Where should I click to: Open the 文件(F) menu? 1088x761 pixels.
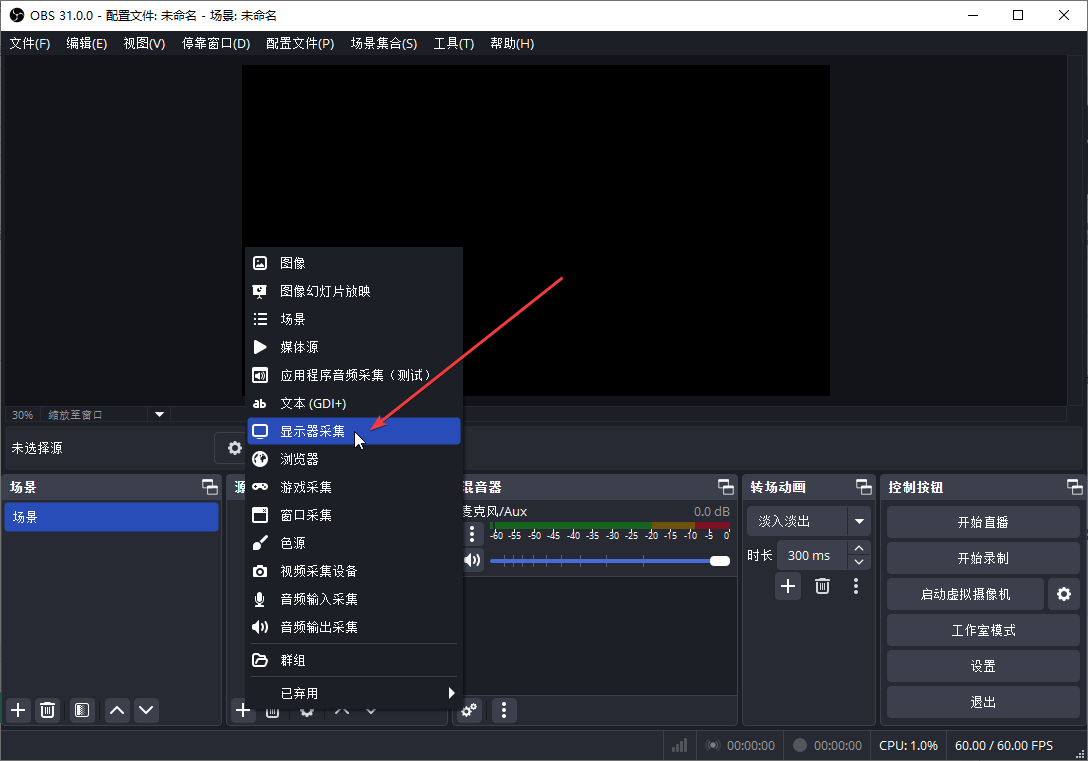(30, 44)
